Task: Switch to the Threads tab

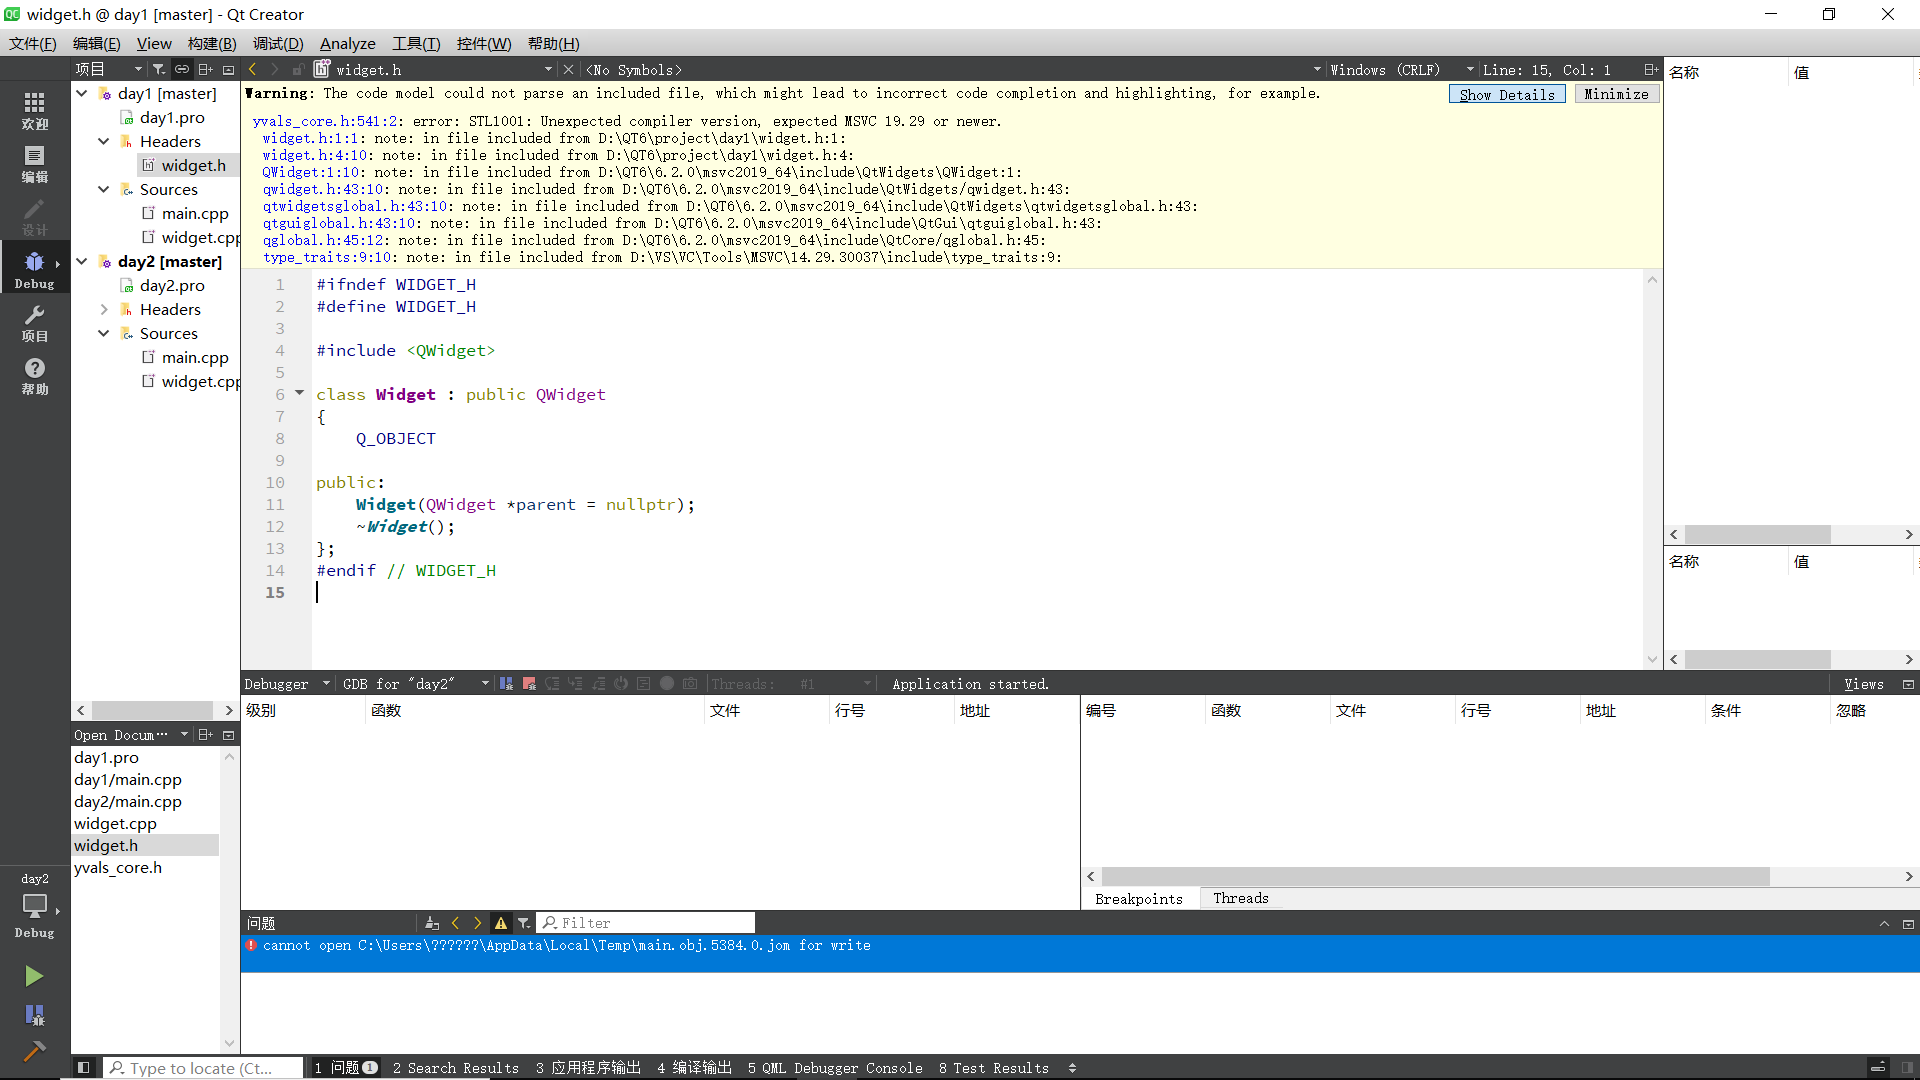Action: tap(1240, 898)
